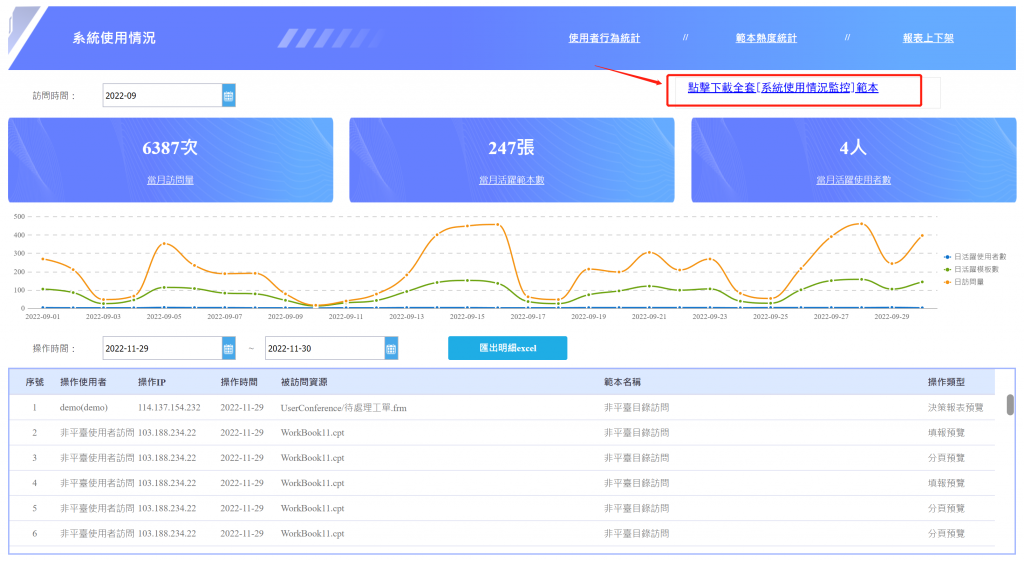Click chart x-axis label 2022-09-15
Viewport: 1024px width, 561px height.
pyautogui.click(x=467, y=317)
